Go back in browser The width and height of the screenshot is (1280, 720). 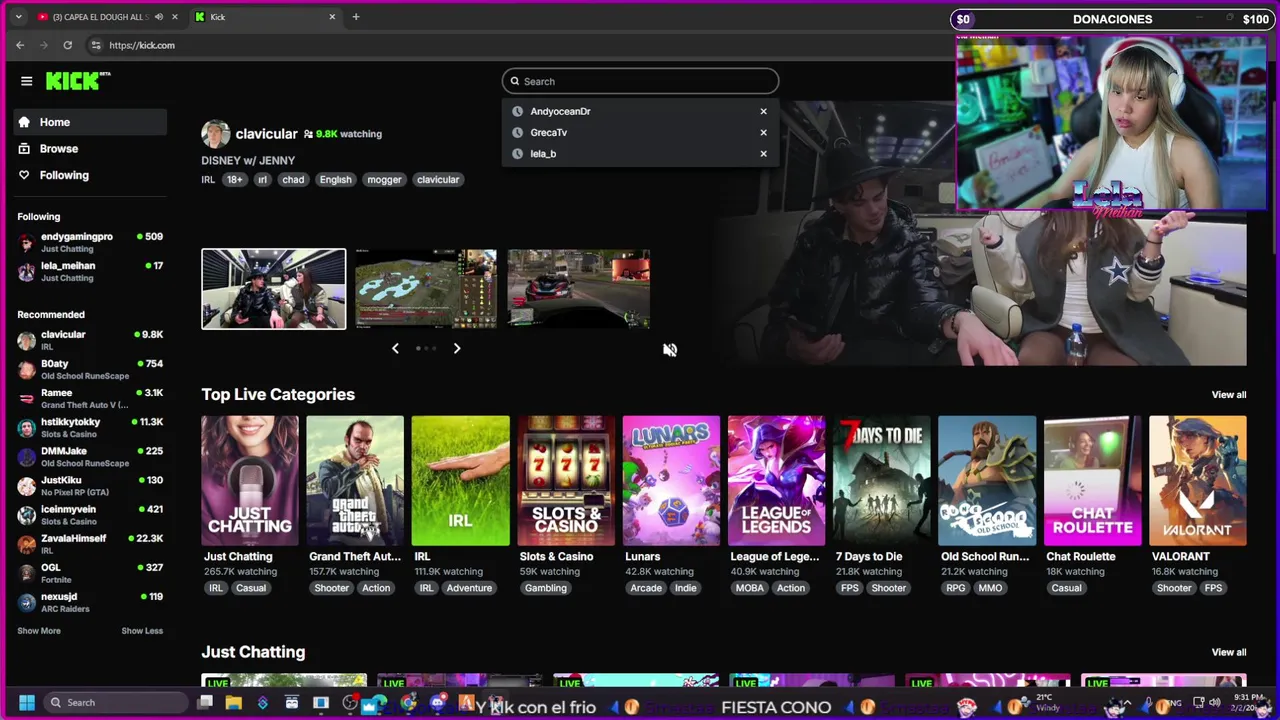[20, 45]
